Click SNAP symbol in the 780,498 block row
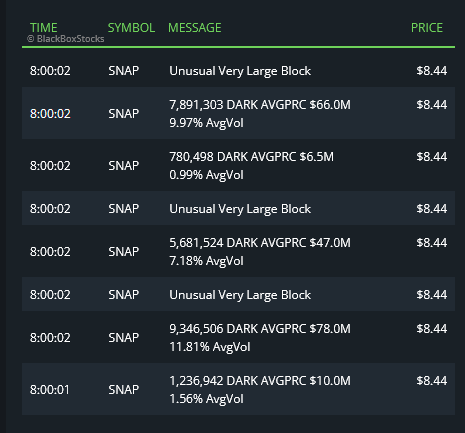The image size is (465, 433). tap(124, 165)
